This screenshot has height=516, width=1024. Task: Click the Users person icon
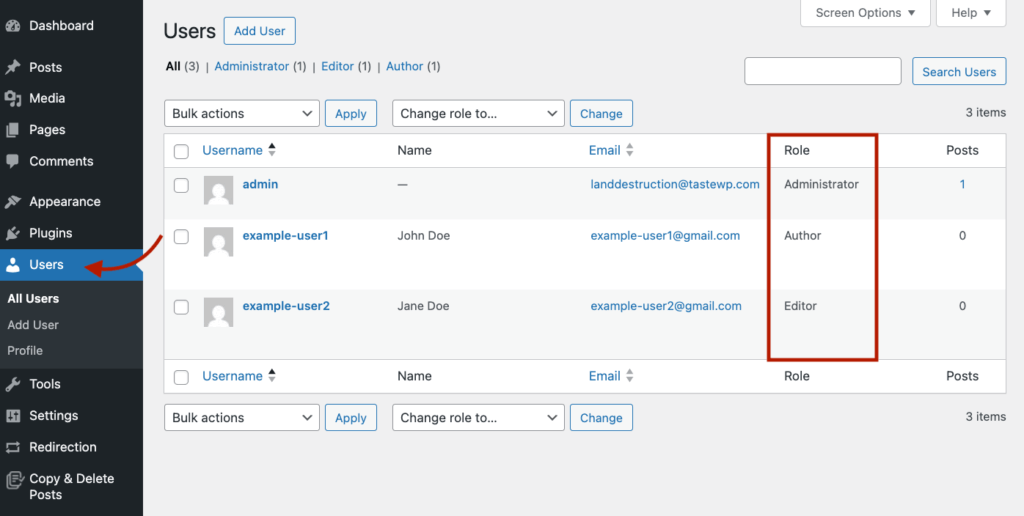[12, 265]
